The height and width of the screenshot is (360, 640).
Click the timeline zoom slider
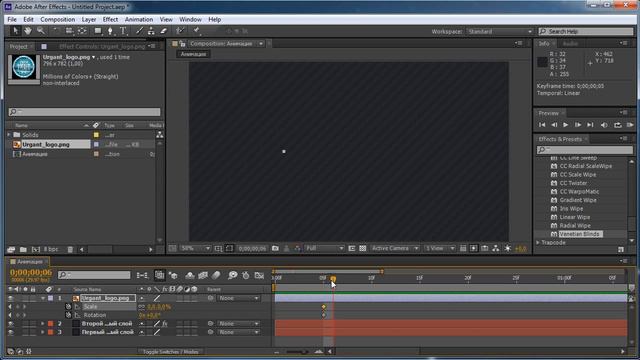pos(297,351)
